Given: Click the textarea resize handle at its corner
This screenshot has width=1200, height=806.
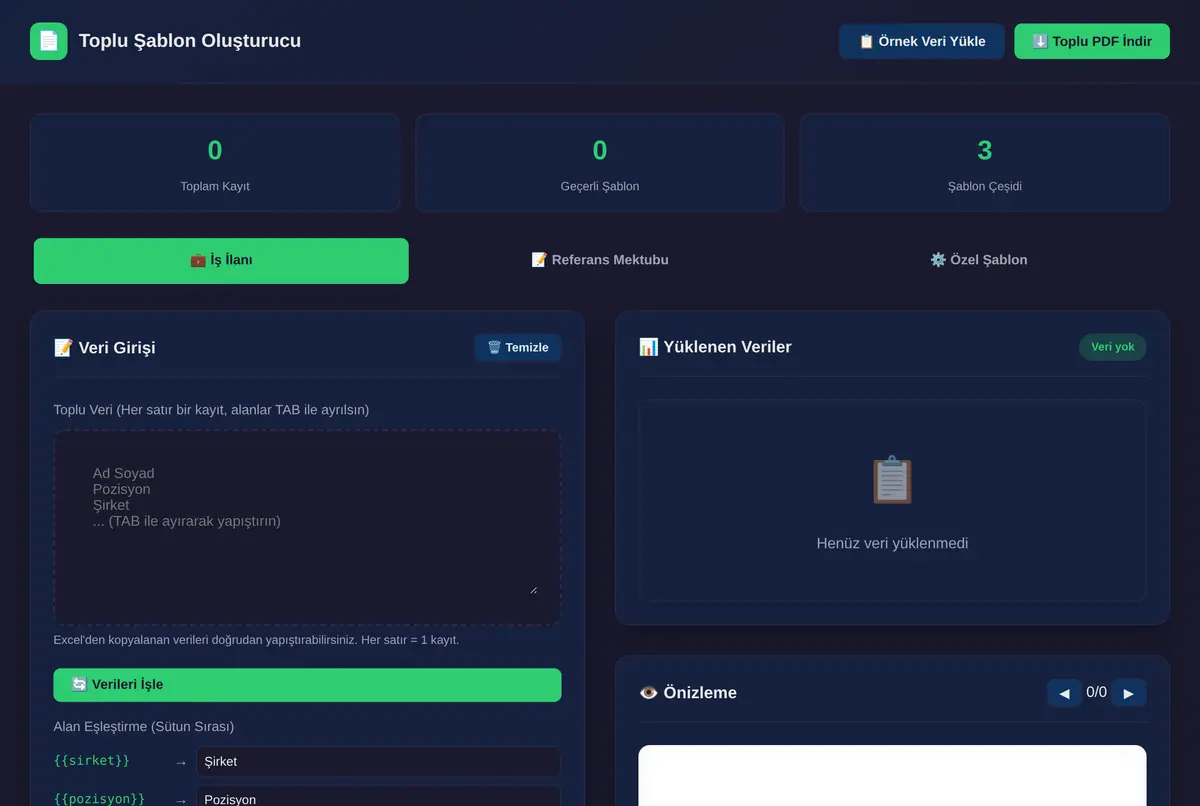Looking at the screenshot, I should point(533,590).
